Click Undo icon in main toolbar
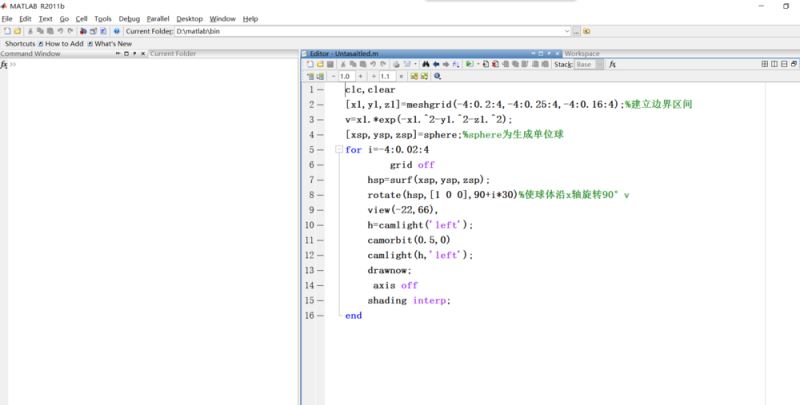Screen dimensions: 800x405 point(60,31)
